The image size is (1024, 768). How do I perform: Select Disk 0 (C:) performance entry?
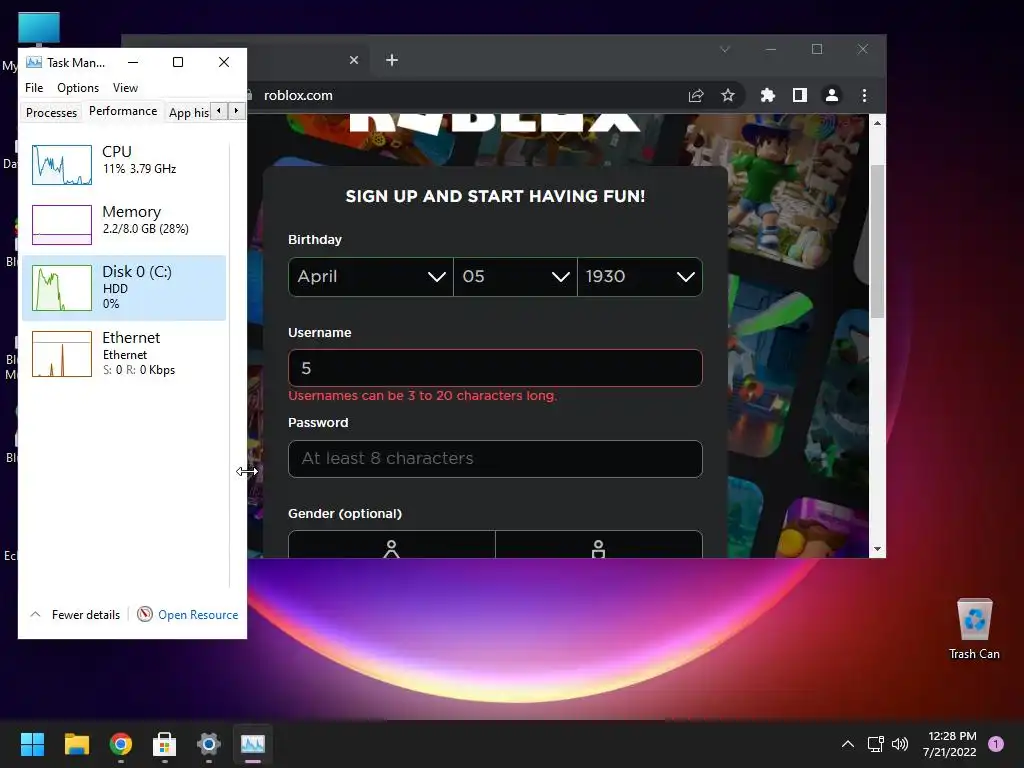tap(124, 288)
